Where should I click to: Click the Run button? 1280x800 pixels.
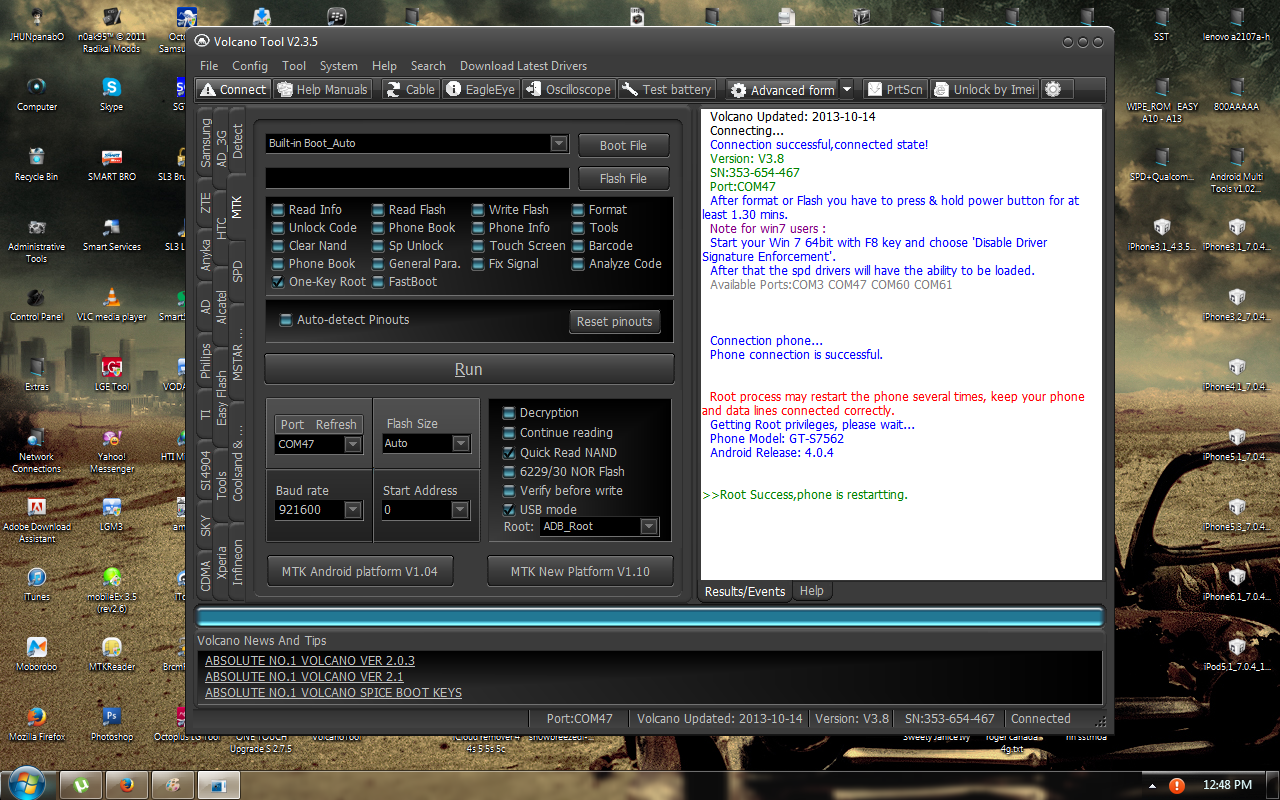coord(469,369)
